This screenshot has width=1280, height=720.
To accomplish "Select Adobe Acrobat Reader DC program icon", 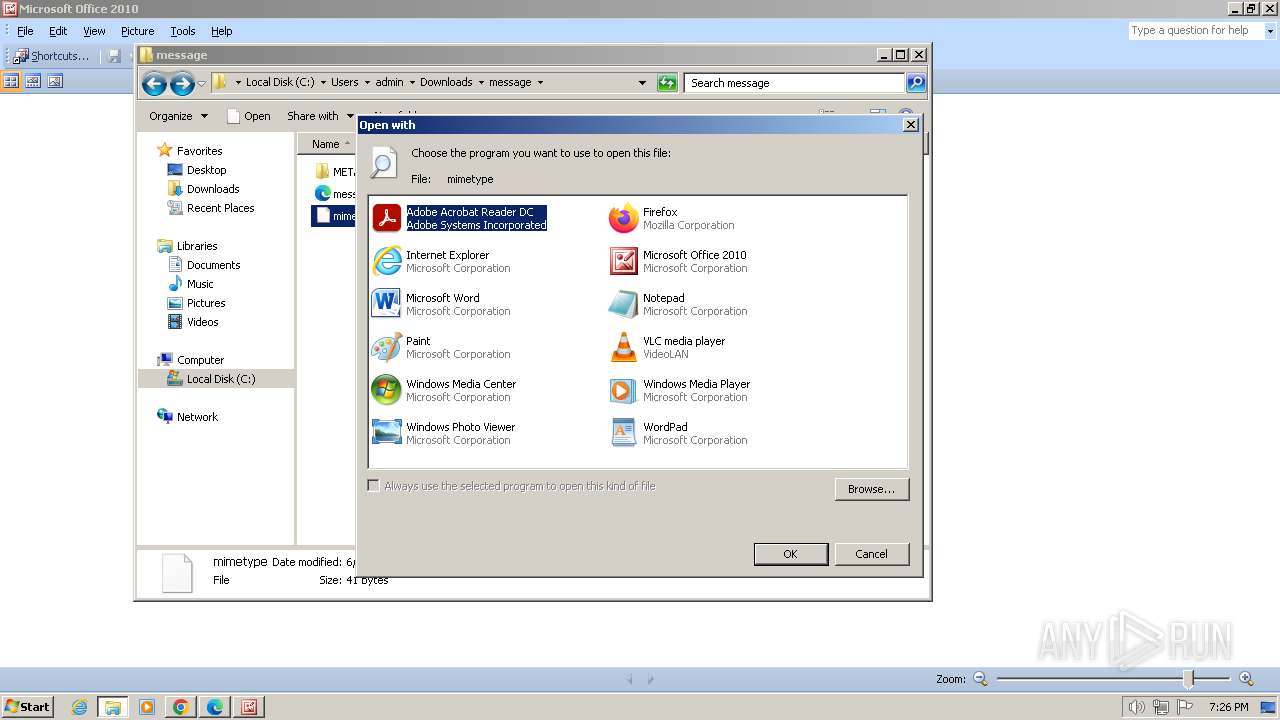I will (387, 218).
